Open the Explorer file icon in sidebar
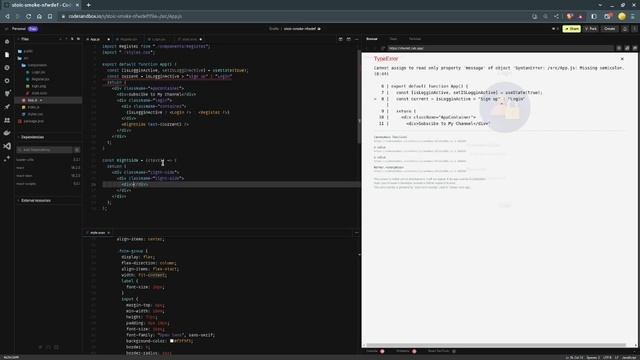The height and width of the screenshot is (360, 640). pos(7,55)
